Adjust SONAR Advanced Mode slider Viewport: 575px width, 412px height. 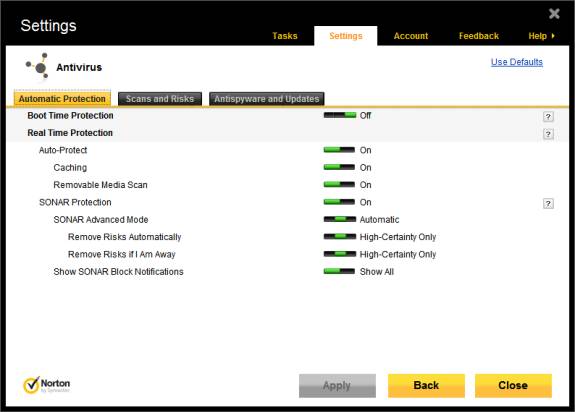pyautogui.click(x=340, y=219)
